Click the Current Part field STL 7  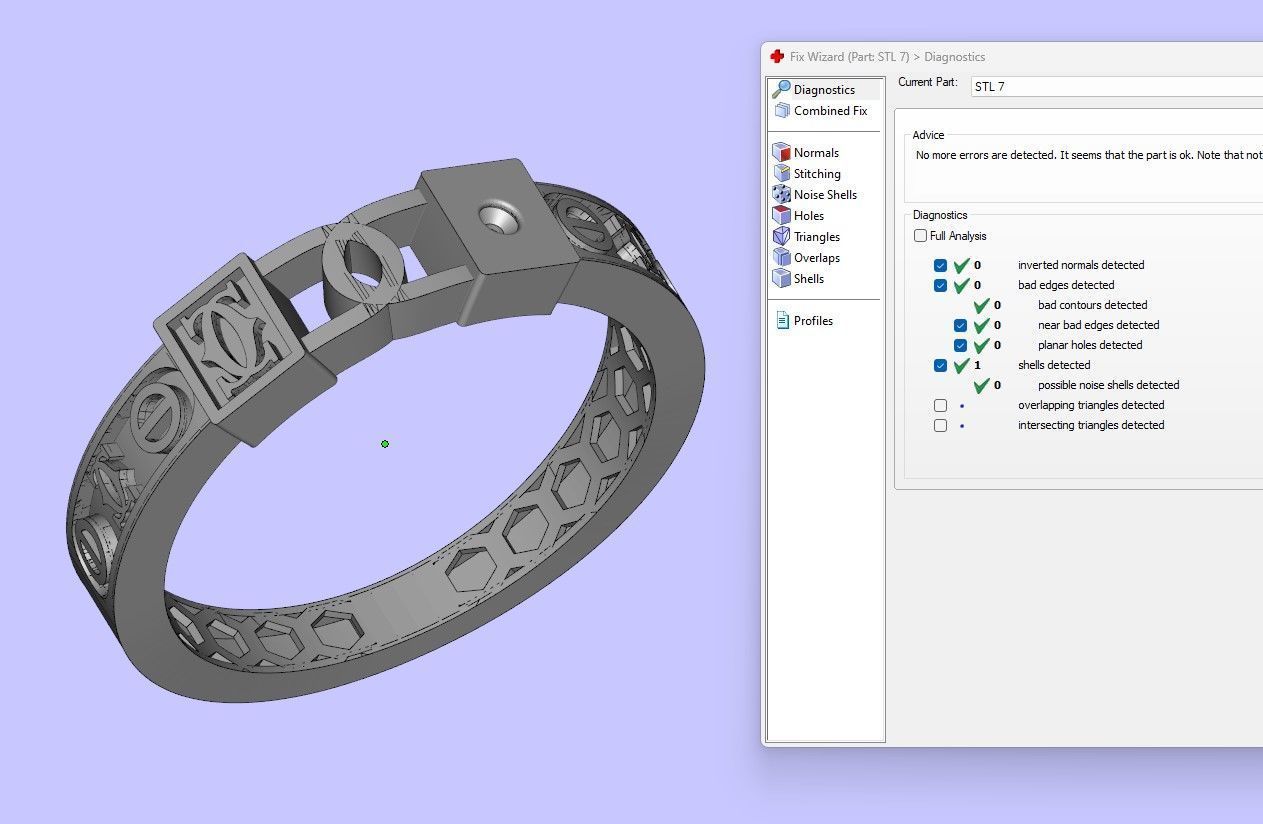pyautogui.click(x=1116, y=86)
